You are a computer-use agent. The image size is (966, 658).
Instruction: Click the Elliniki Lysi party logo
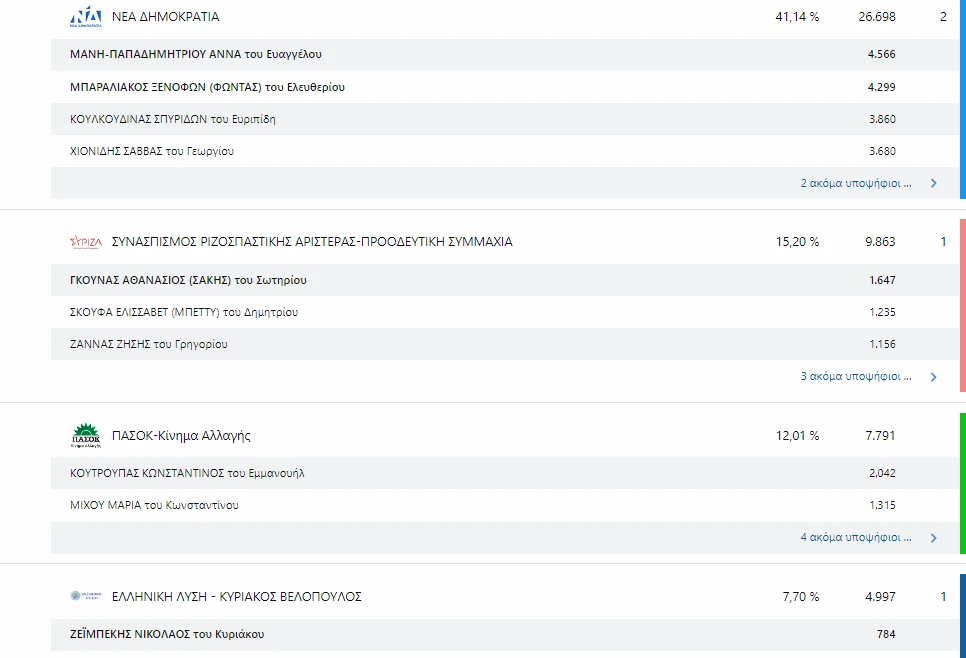point(86,597)
